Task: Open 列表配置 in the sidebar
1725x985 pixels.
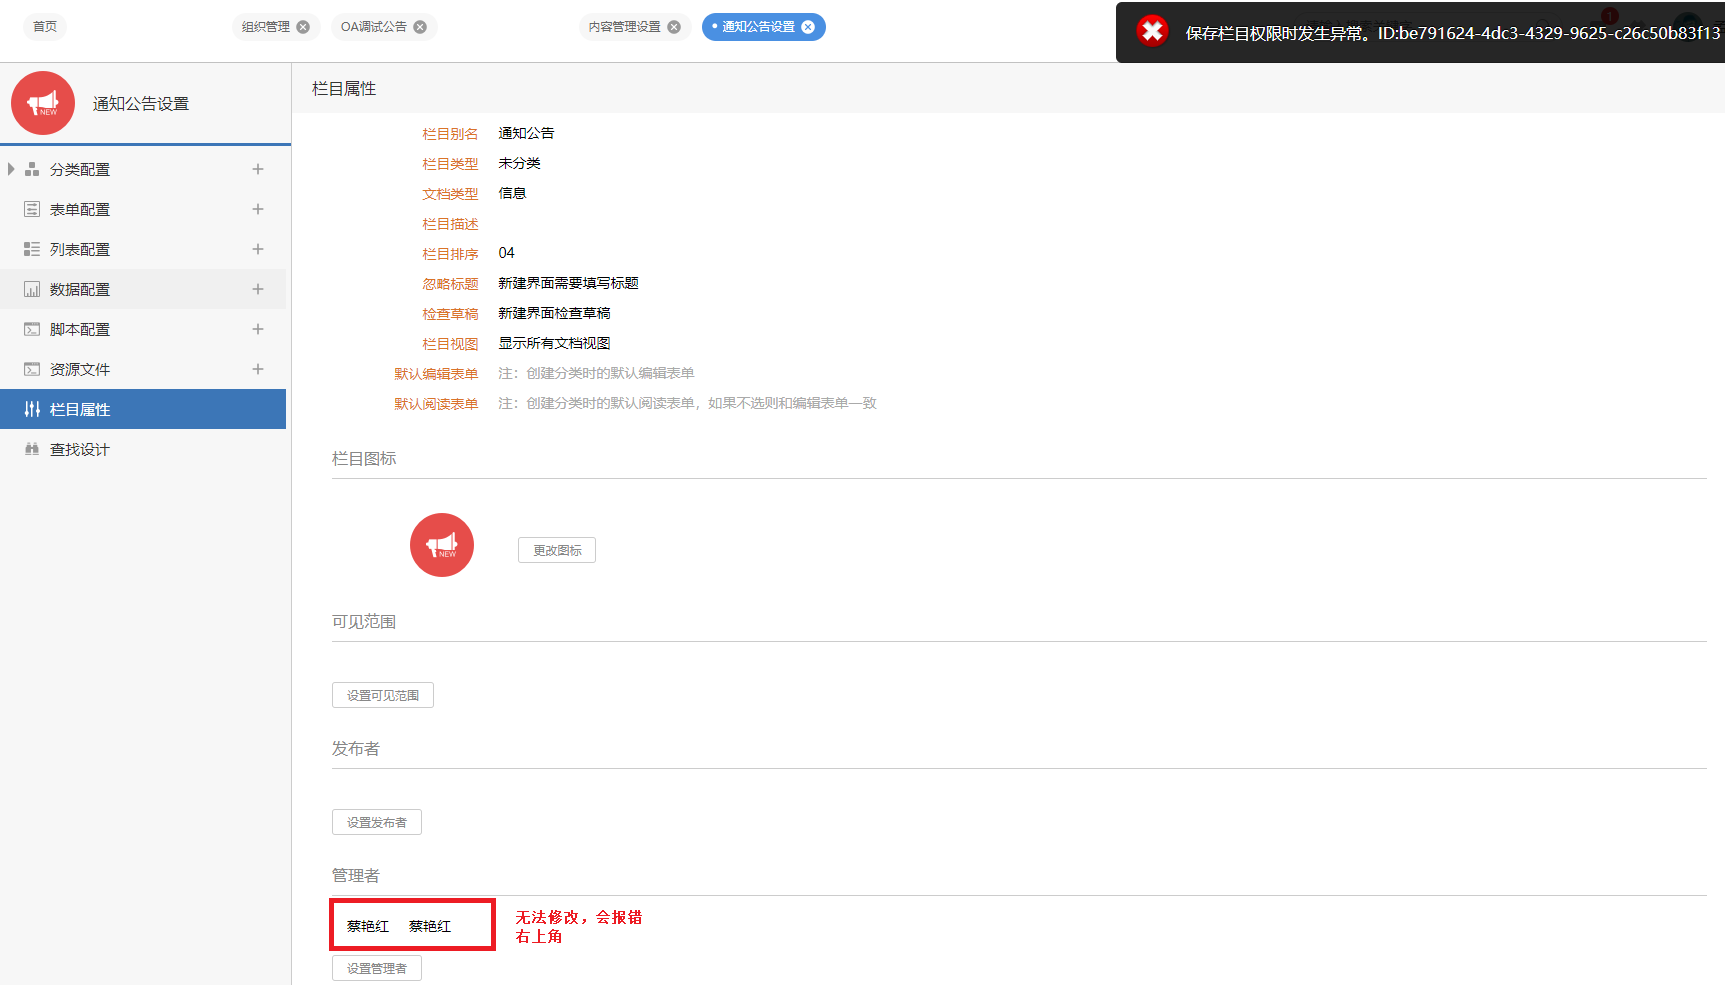Action: (x=80, y=250)
